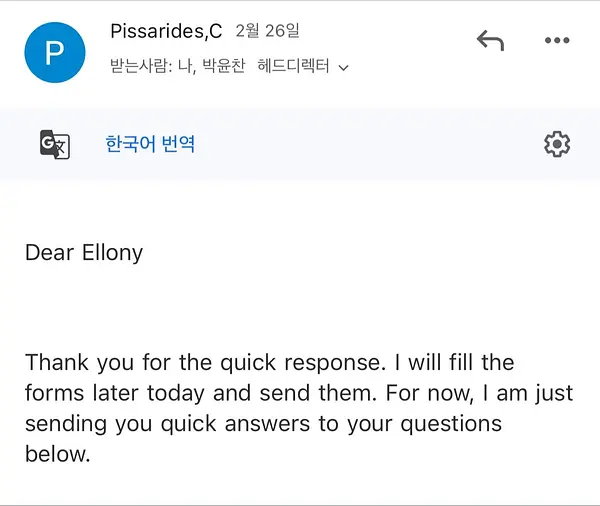This screenshot has width=600, height=506.
Task: Click the 받는사람 recipients label
Action: (x=139, y=65)
